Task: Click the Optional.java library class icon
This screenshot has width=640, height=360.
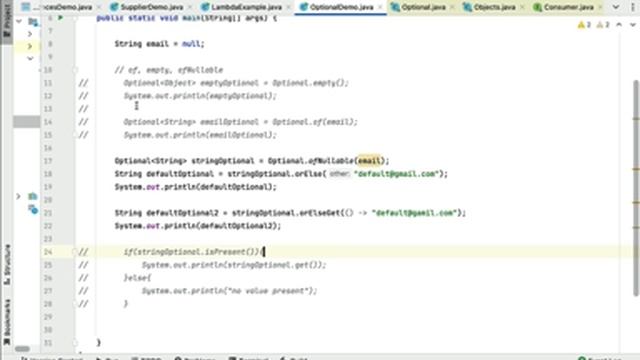Action: point(395,7)
